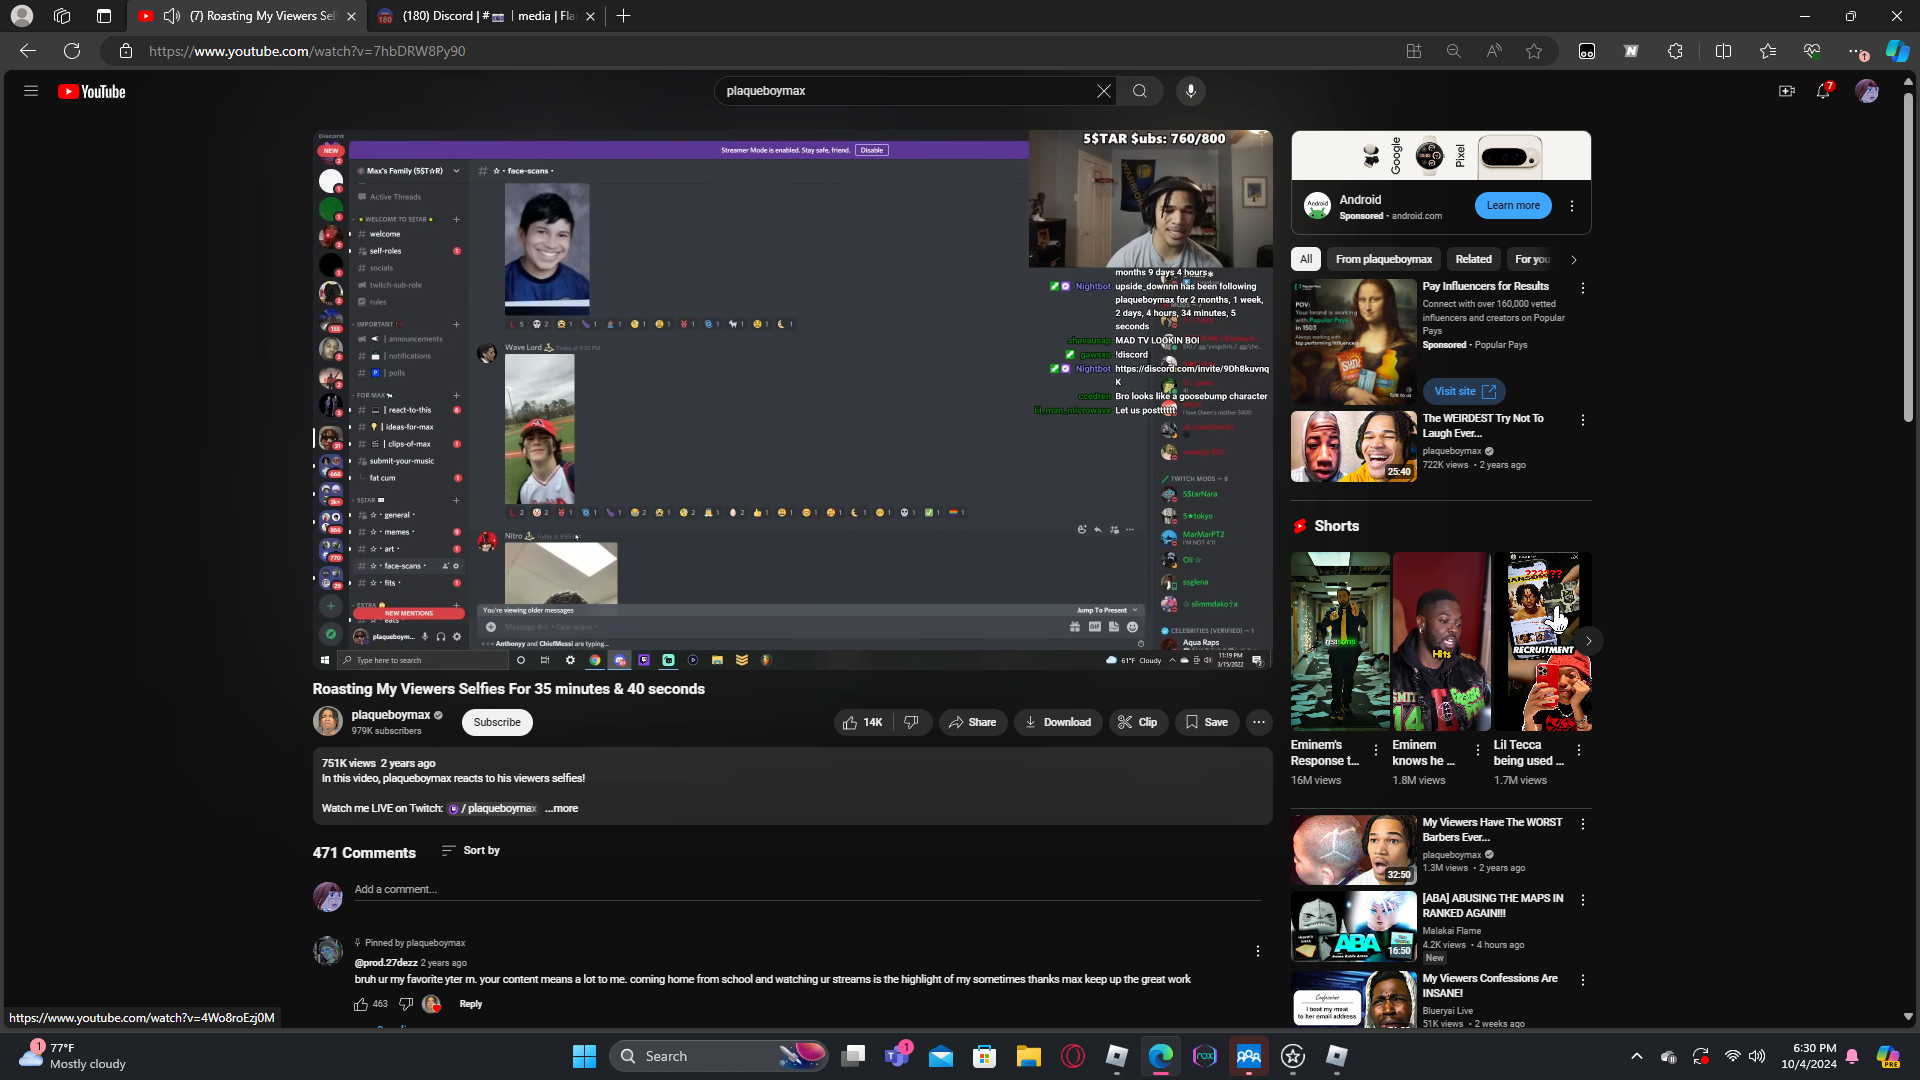Open options for ABA ABUSING THE MAPS video
This screenshot has width=1920, height=1080.
tap(1583, 900)
